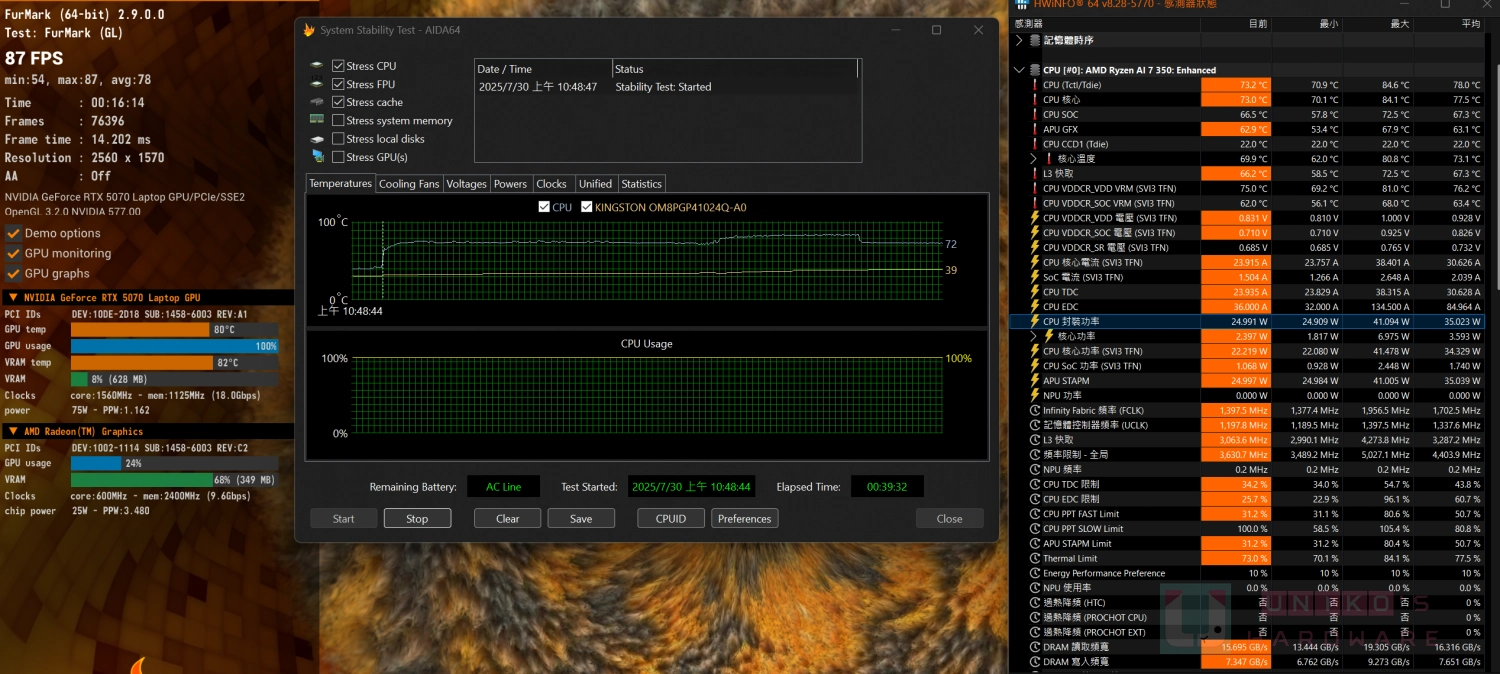Click clock icon of DRAM 讀取頻寬 row
The width and height of the screenshot is (1500, 674).
1035,647
